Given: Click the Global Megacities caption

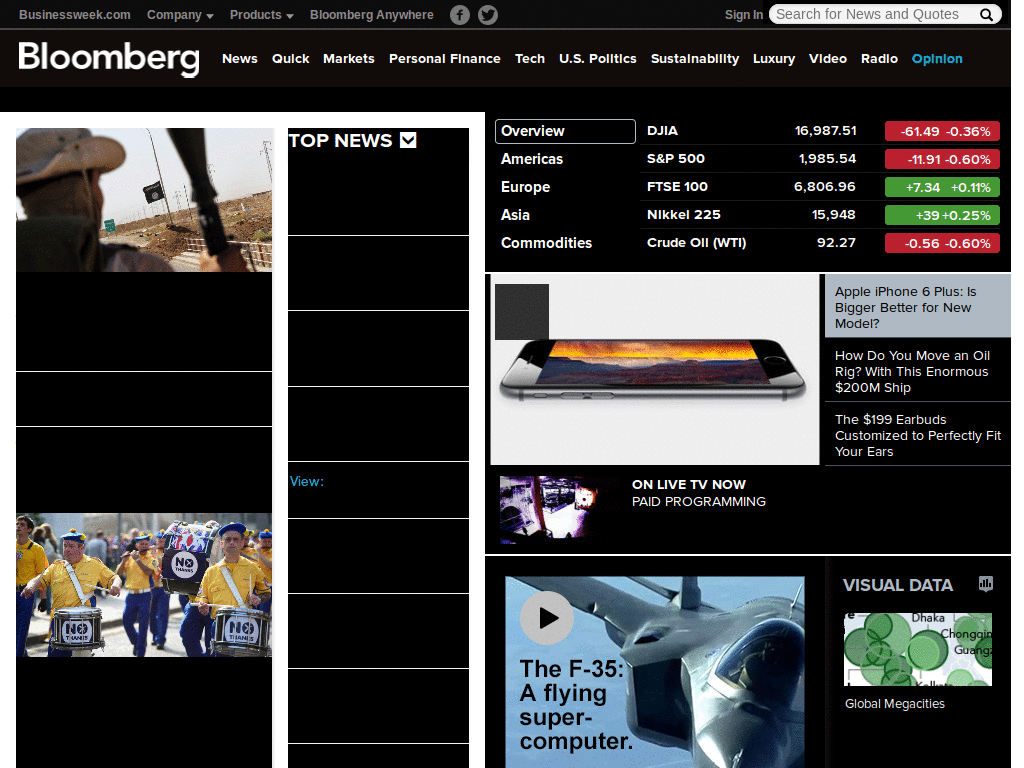Looking at the screenshot, I should click(895, 704).
